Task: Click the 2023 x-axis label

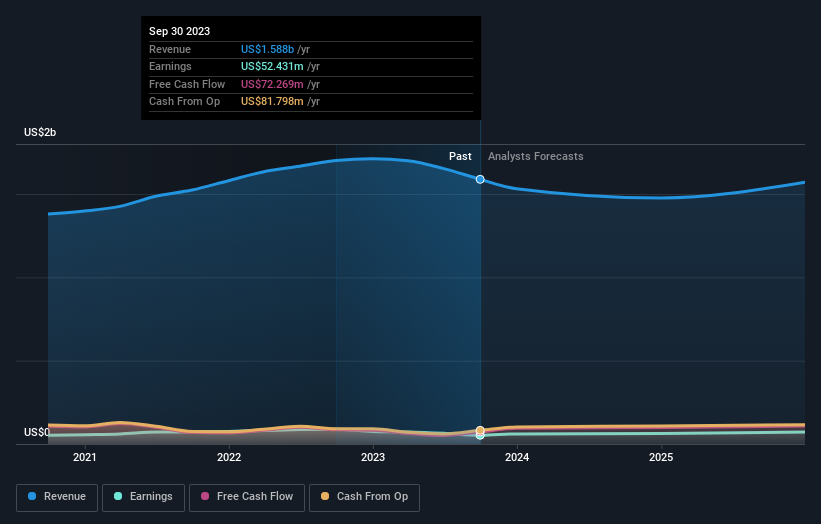Action: pyautogui.click(x=373, y=457)
